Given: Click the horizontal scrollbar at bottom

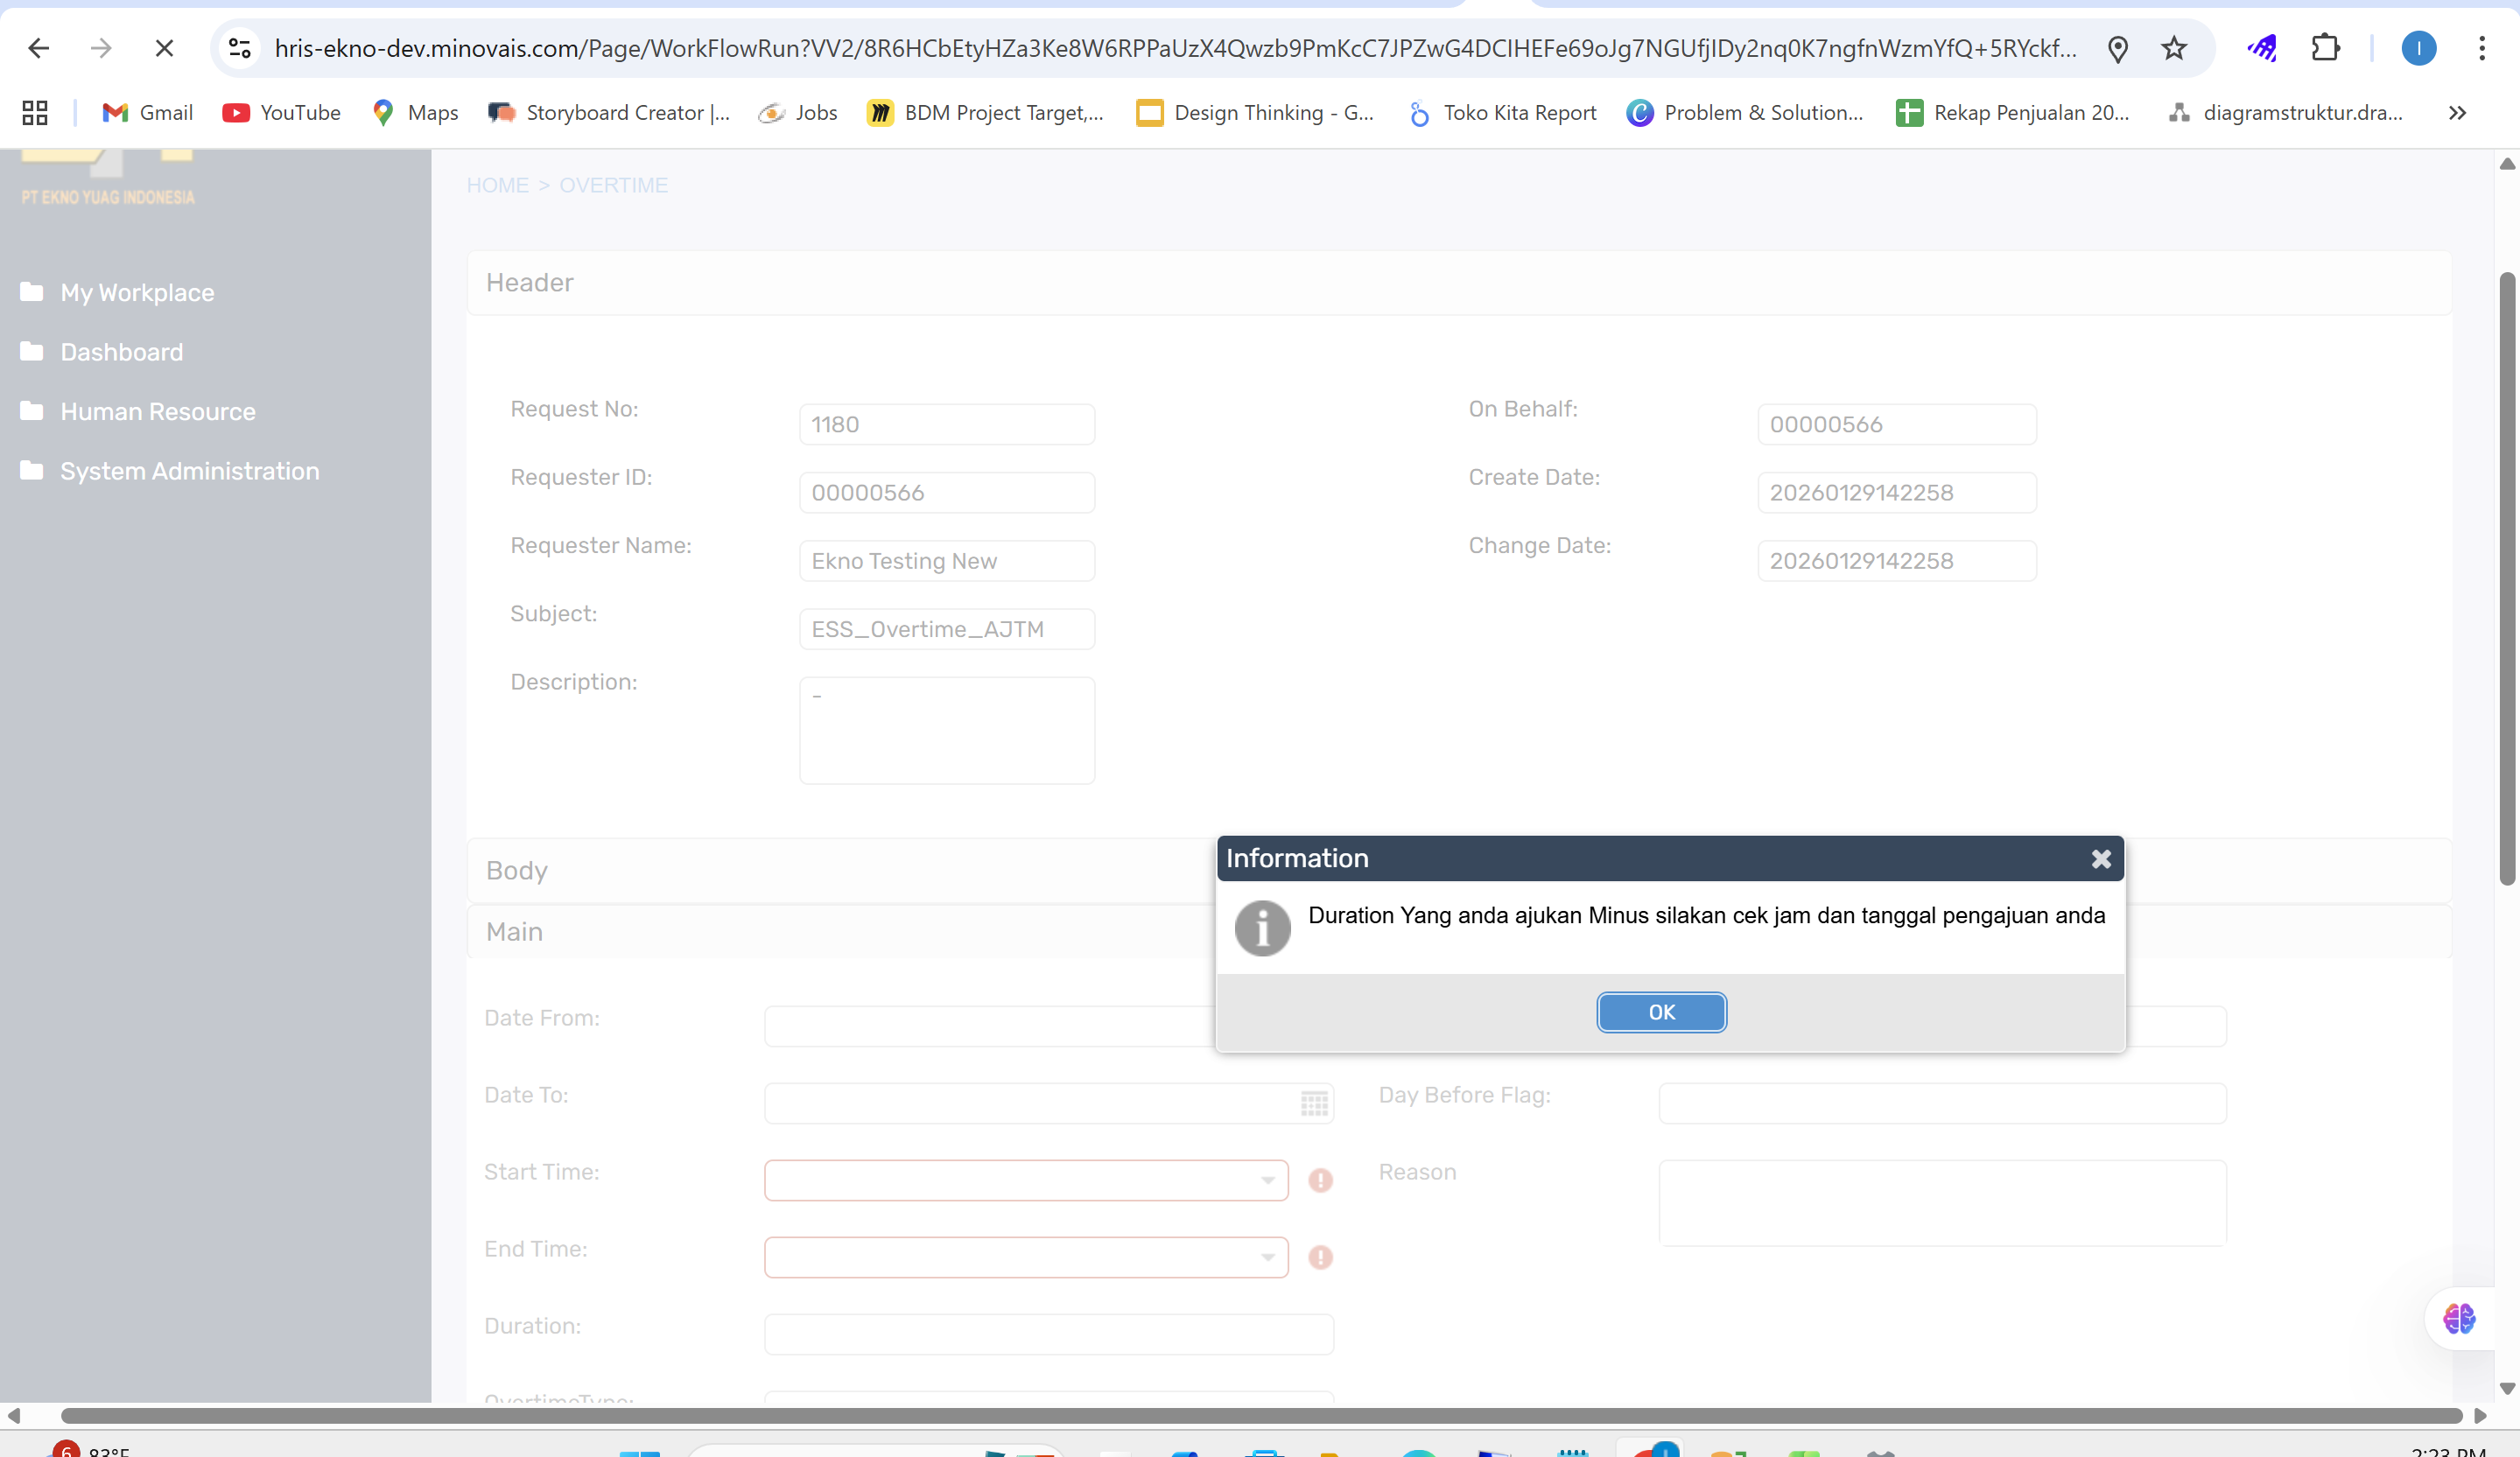Looking at the screenshot, I should point(1260,1415).
